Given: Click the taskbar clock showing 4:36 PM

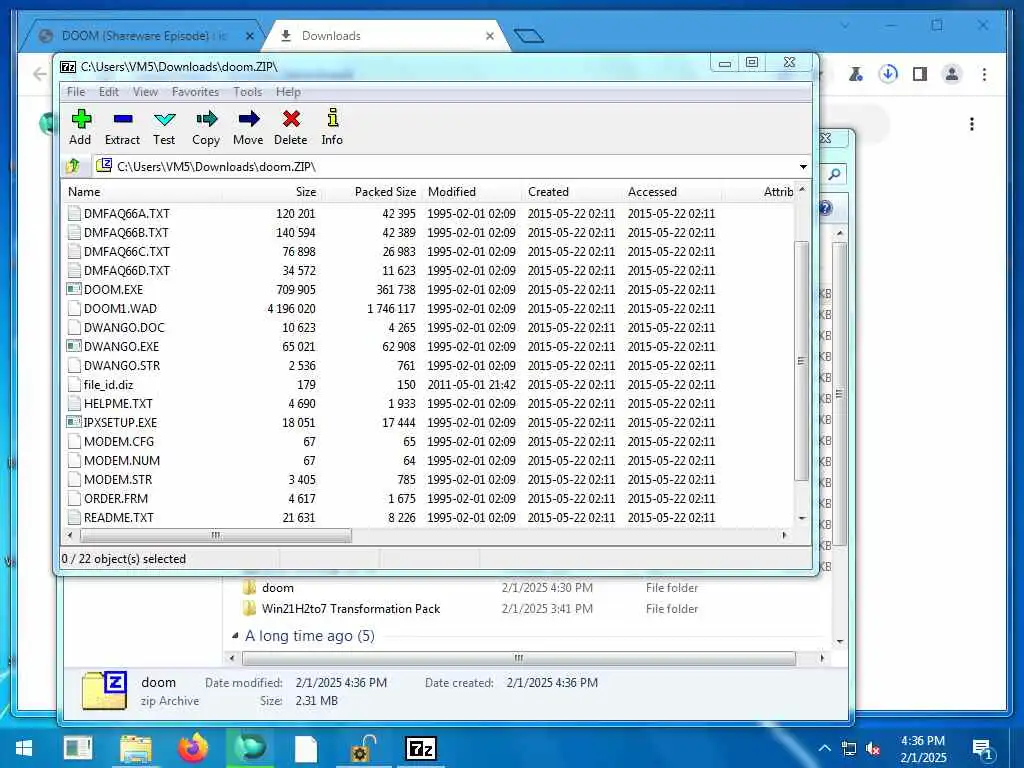Looking at the screenshot, I should 923,748.
